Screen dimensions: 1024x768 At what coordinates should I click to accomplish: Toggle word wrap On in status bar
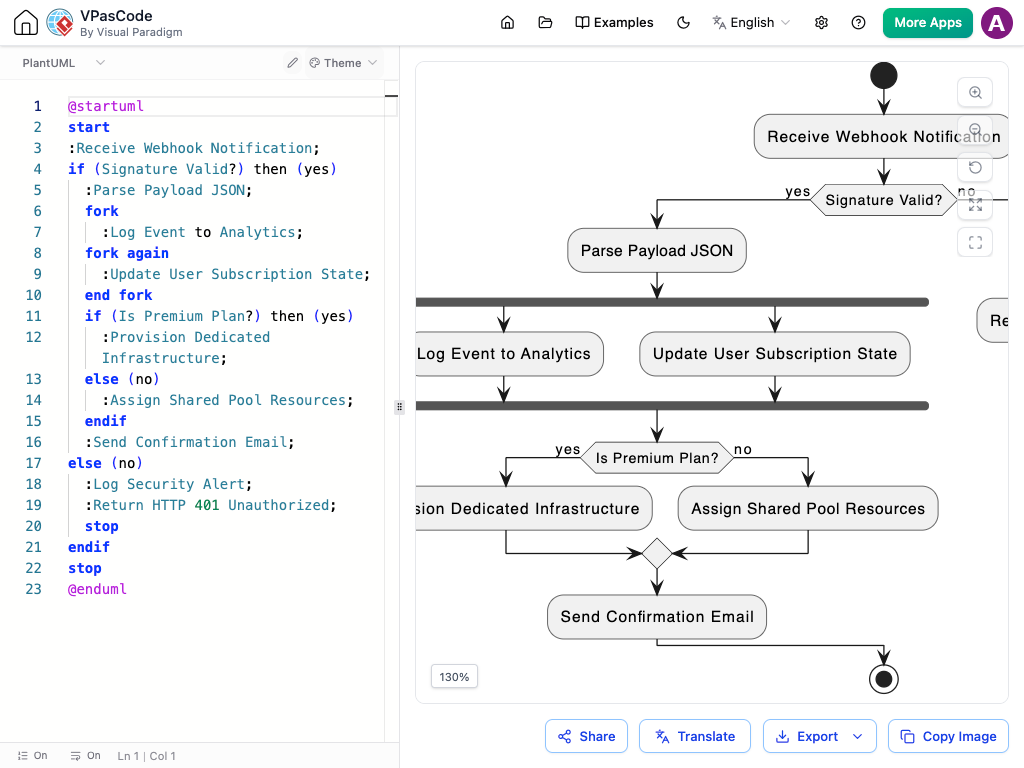click(x=86, y=756)
